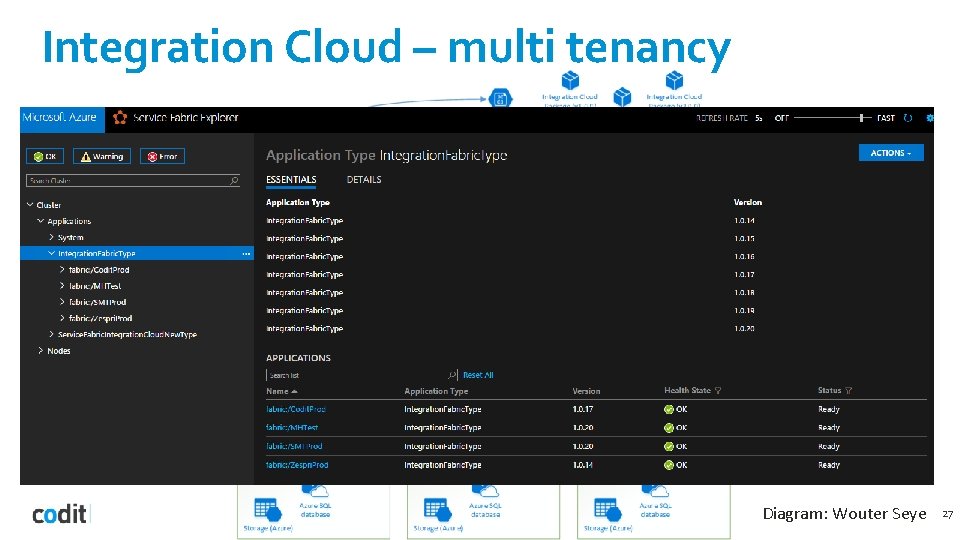The image size is (960, 540).
Task: Collapse the Cluster tree node
Action: click(30, 204)
